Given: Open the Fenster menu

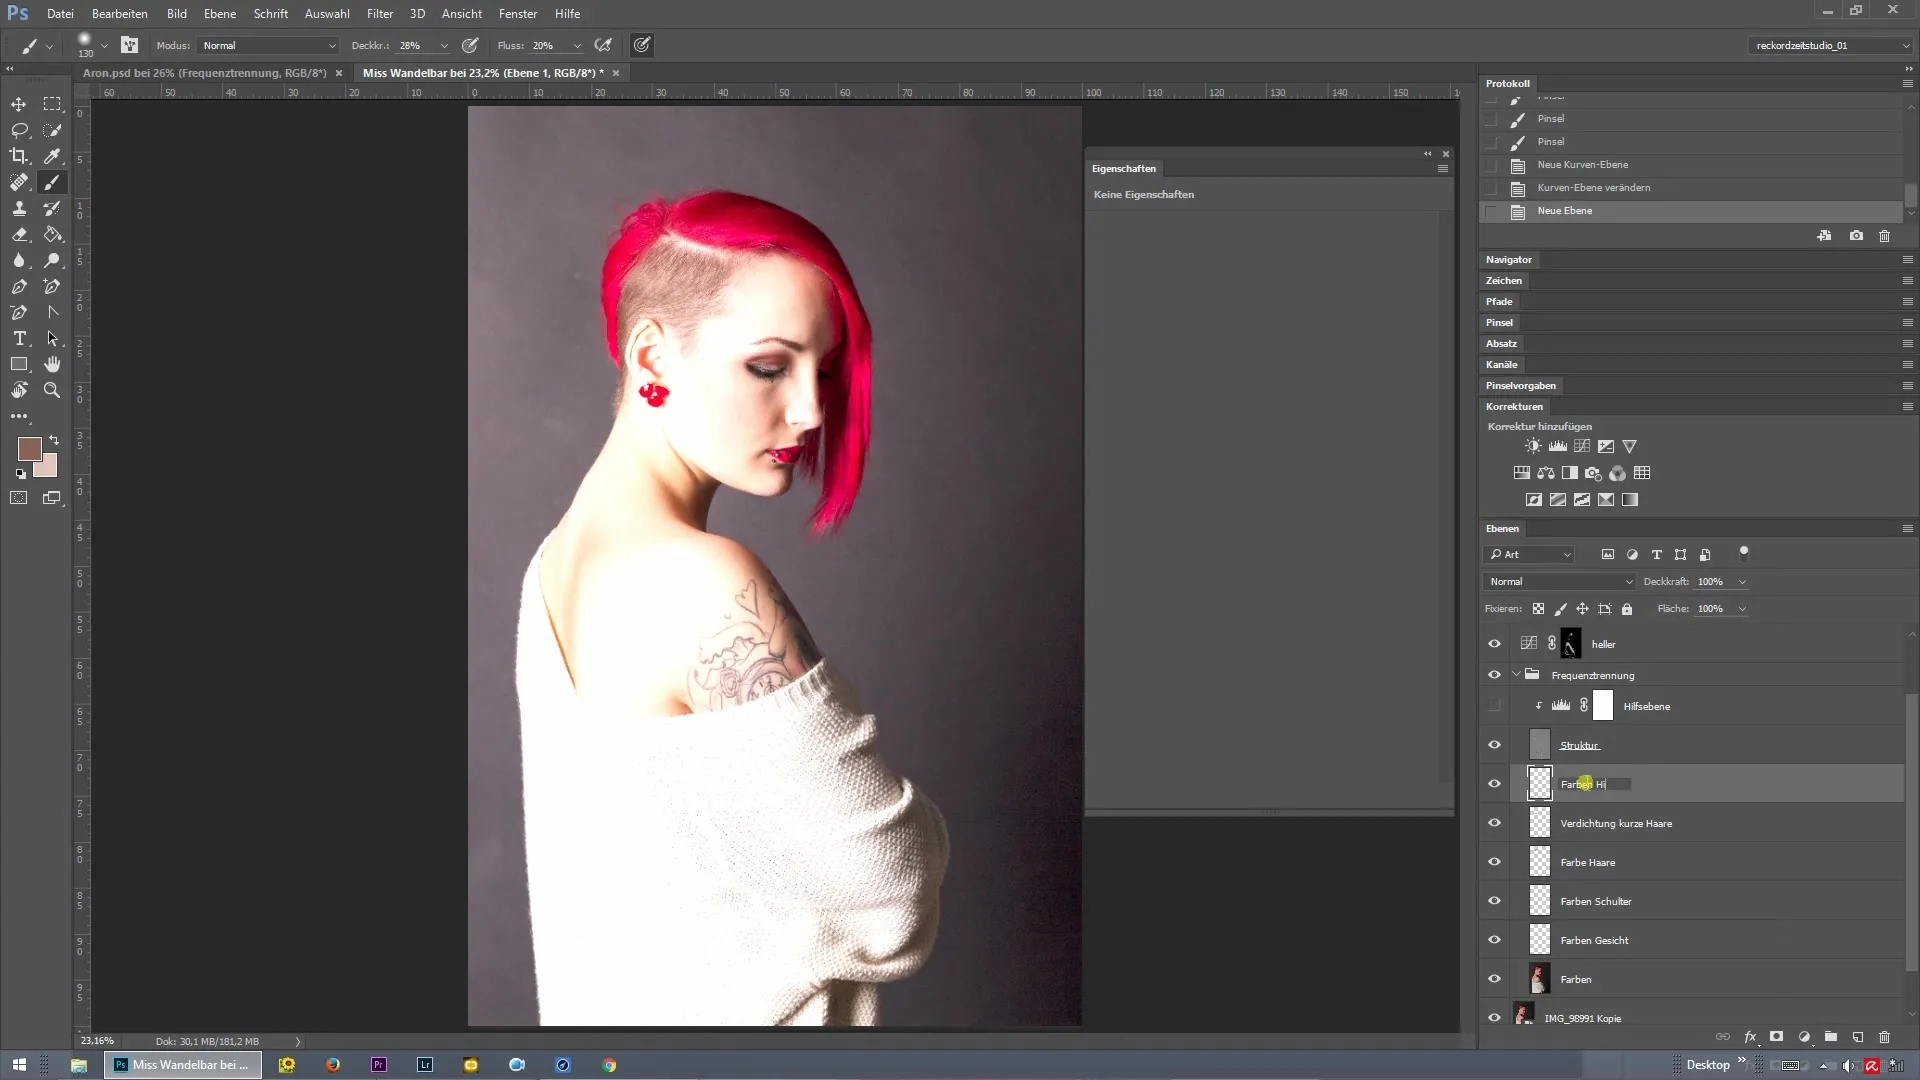Looking at the screenshot, I should click(x=518, y=14).
